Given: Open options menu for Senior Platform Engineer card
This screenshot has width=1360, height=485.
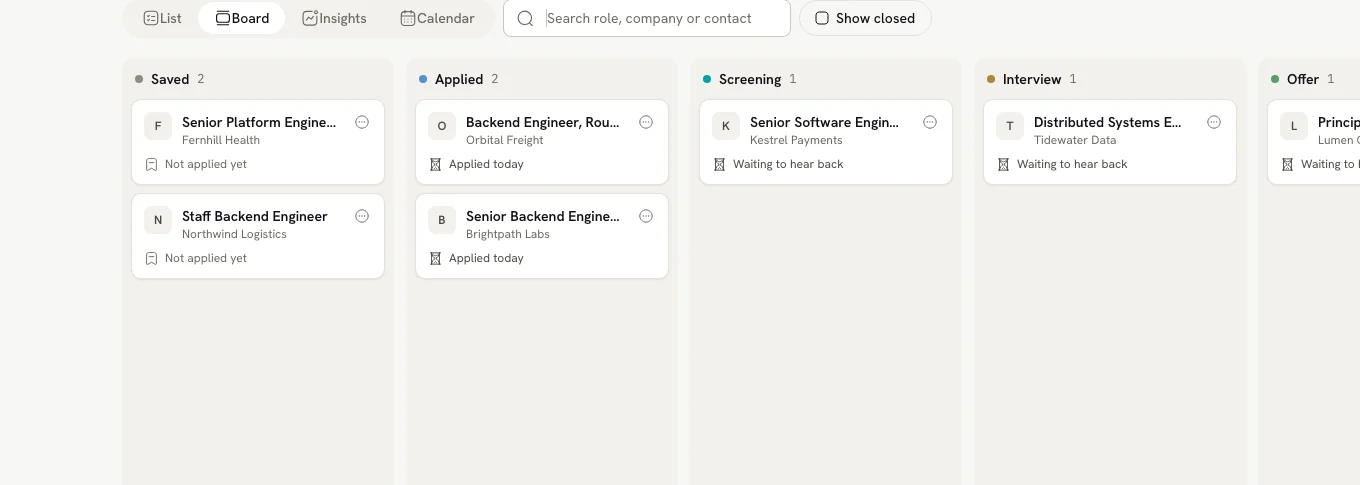Looking at the screenshot, I should 362,122.
